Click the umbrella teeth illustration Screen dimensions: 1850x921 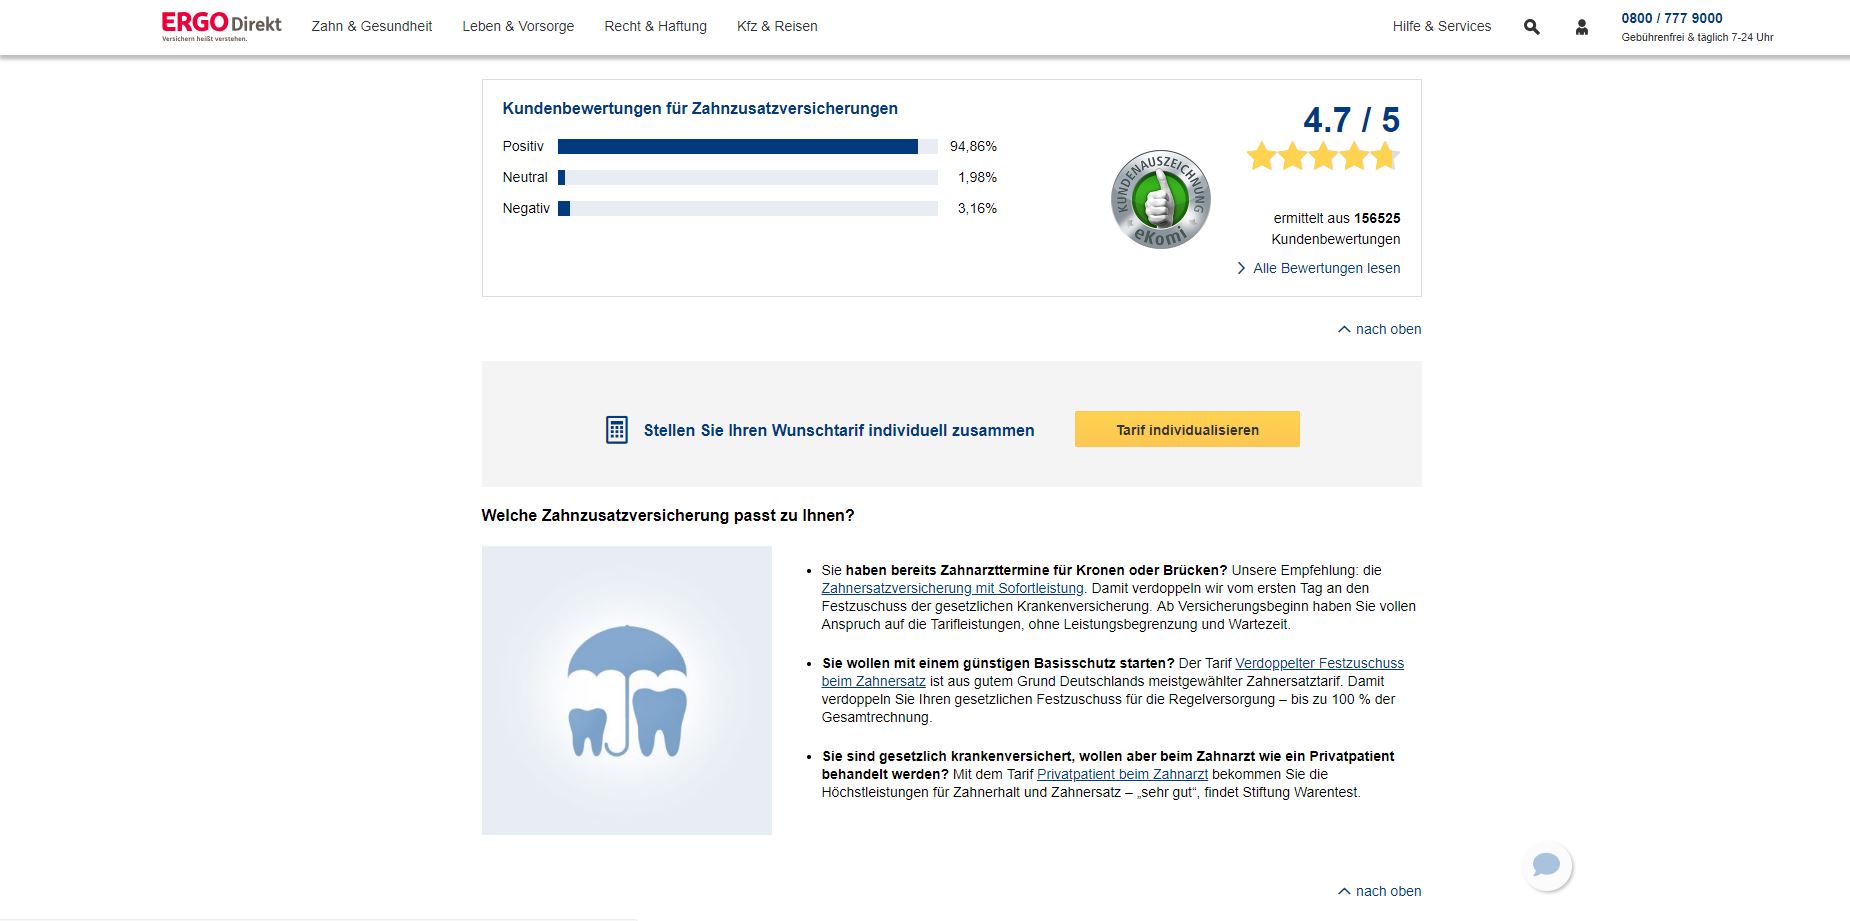[627, 690]
